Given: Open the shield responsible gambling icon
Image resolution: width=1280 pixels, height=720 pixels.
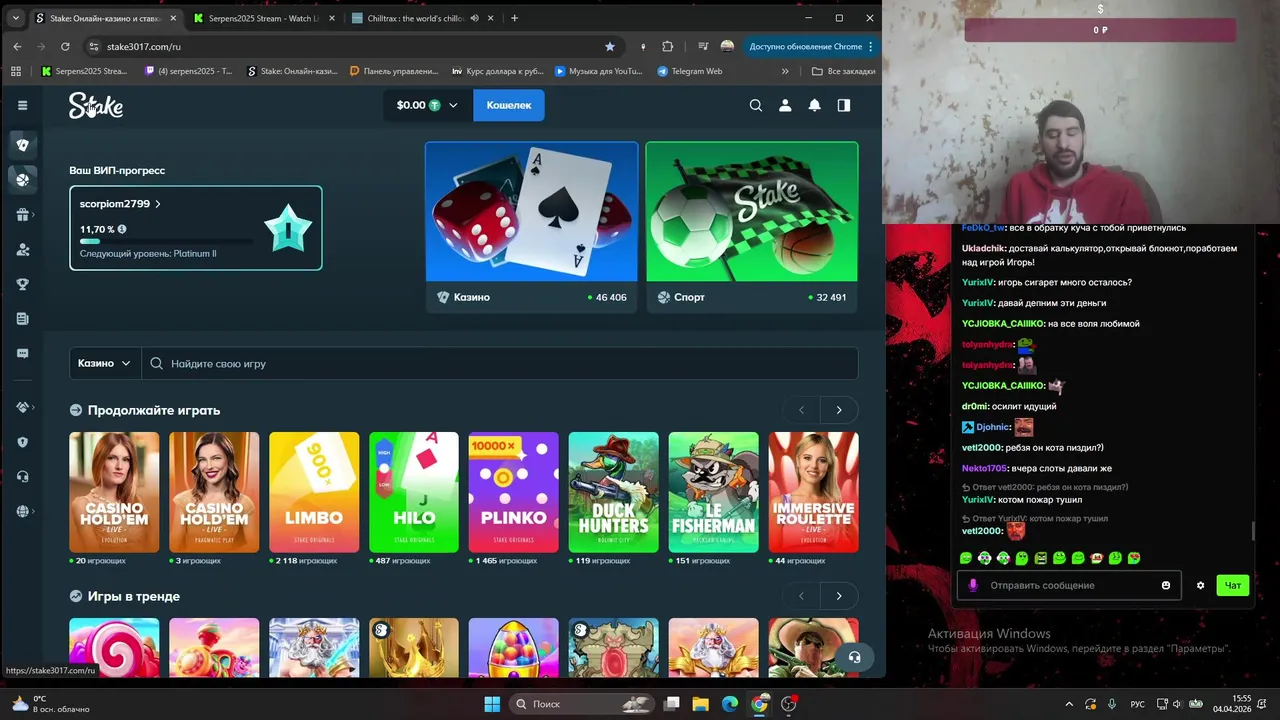Looking at the screenshot, I should click(23, 442).
